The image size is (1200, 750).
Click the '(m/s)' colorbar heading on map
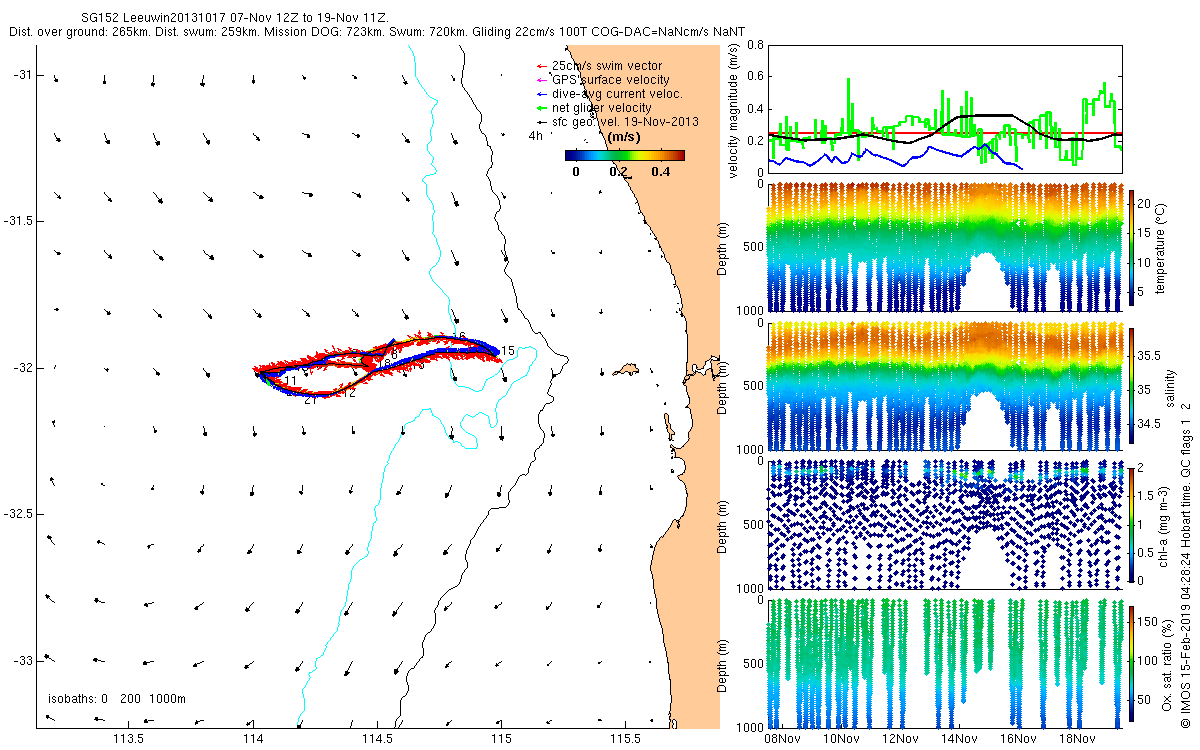tap(625, 137)
